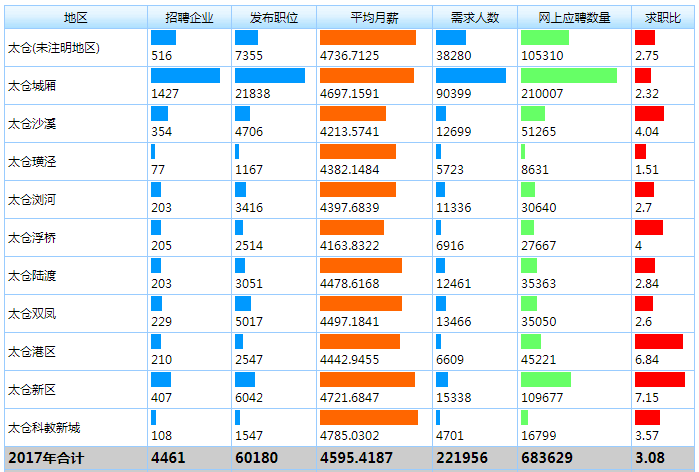This screenshot has width=699, height=472.
Task: Click the 太仓沙溪 region cell
Action: (x=31, y=124)
